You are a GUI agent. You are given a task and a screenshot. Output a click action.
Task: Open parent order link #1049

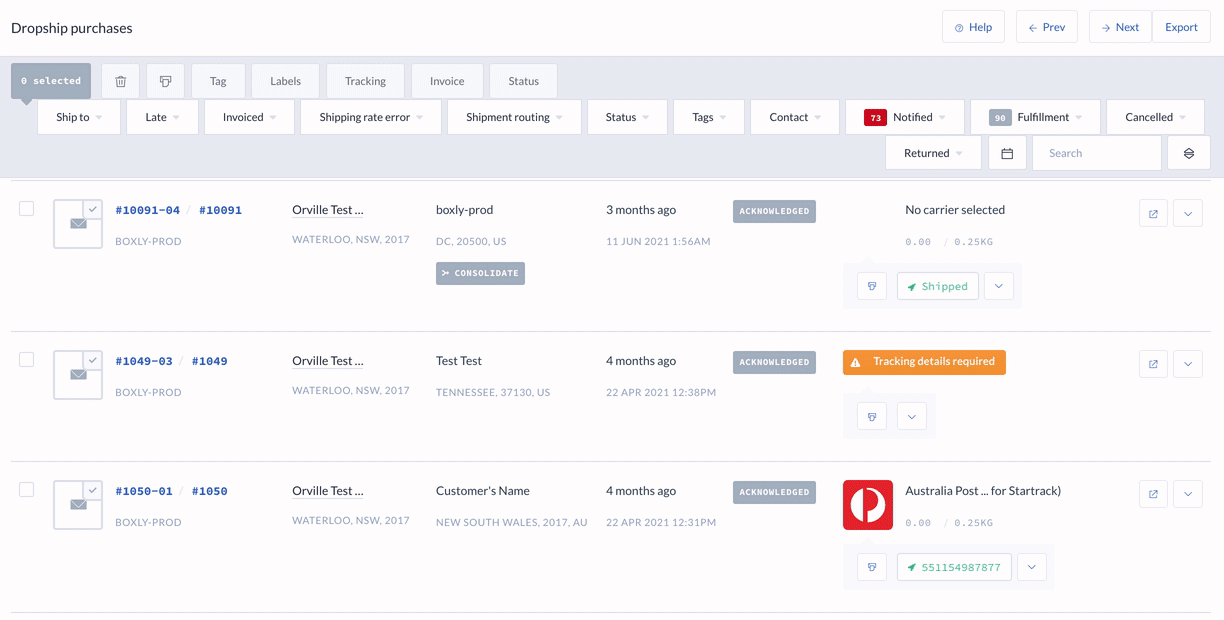coord(209,361)
